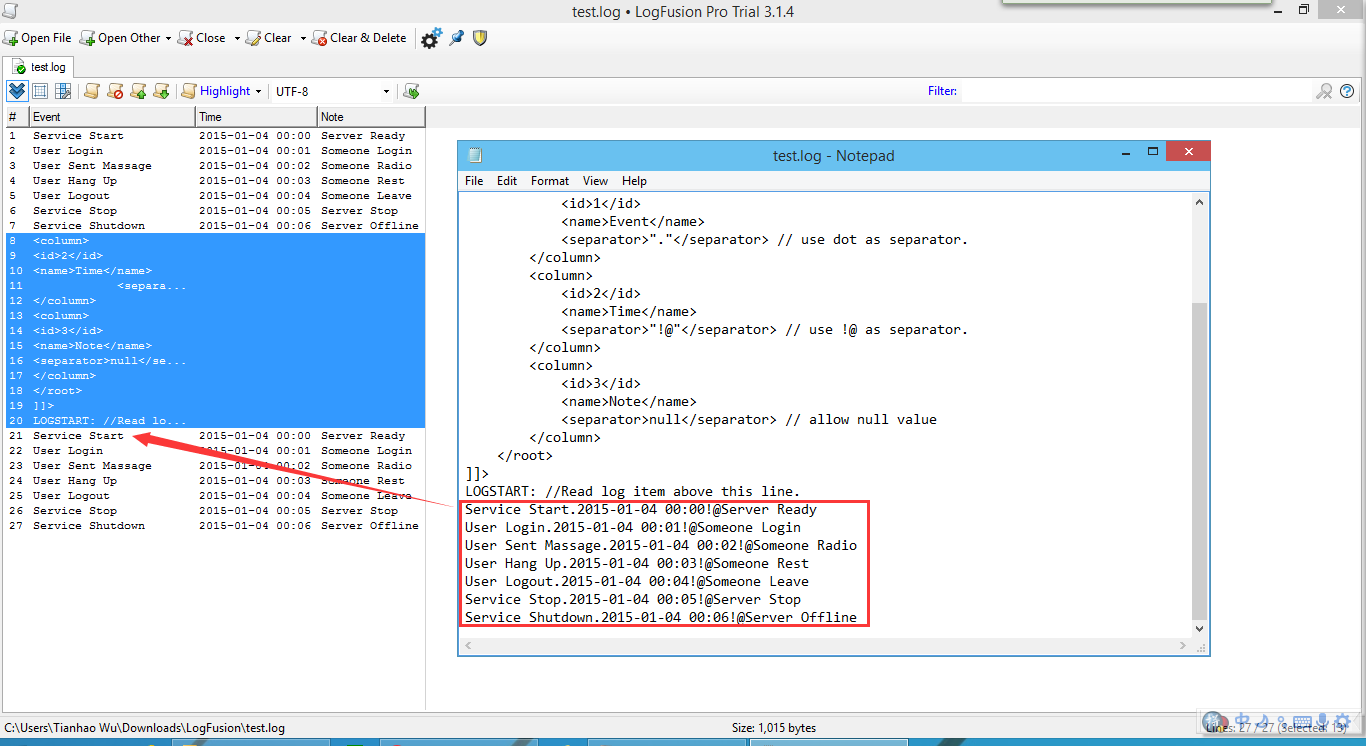Click the yellow shield icon
1366x746 pixels.
click(x=480, y=38)
